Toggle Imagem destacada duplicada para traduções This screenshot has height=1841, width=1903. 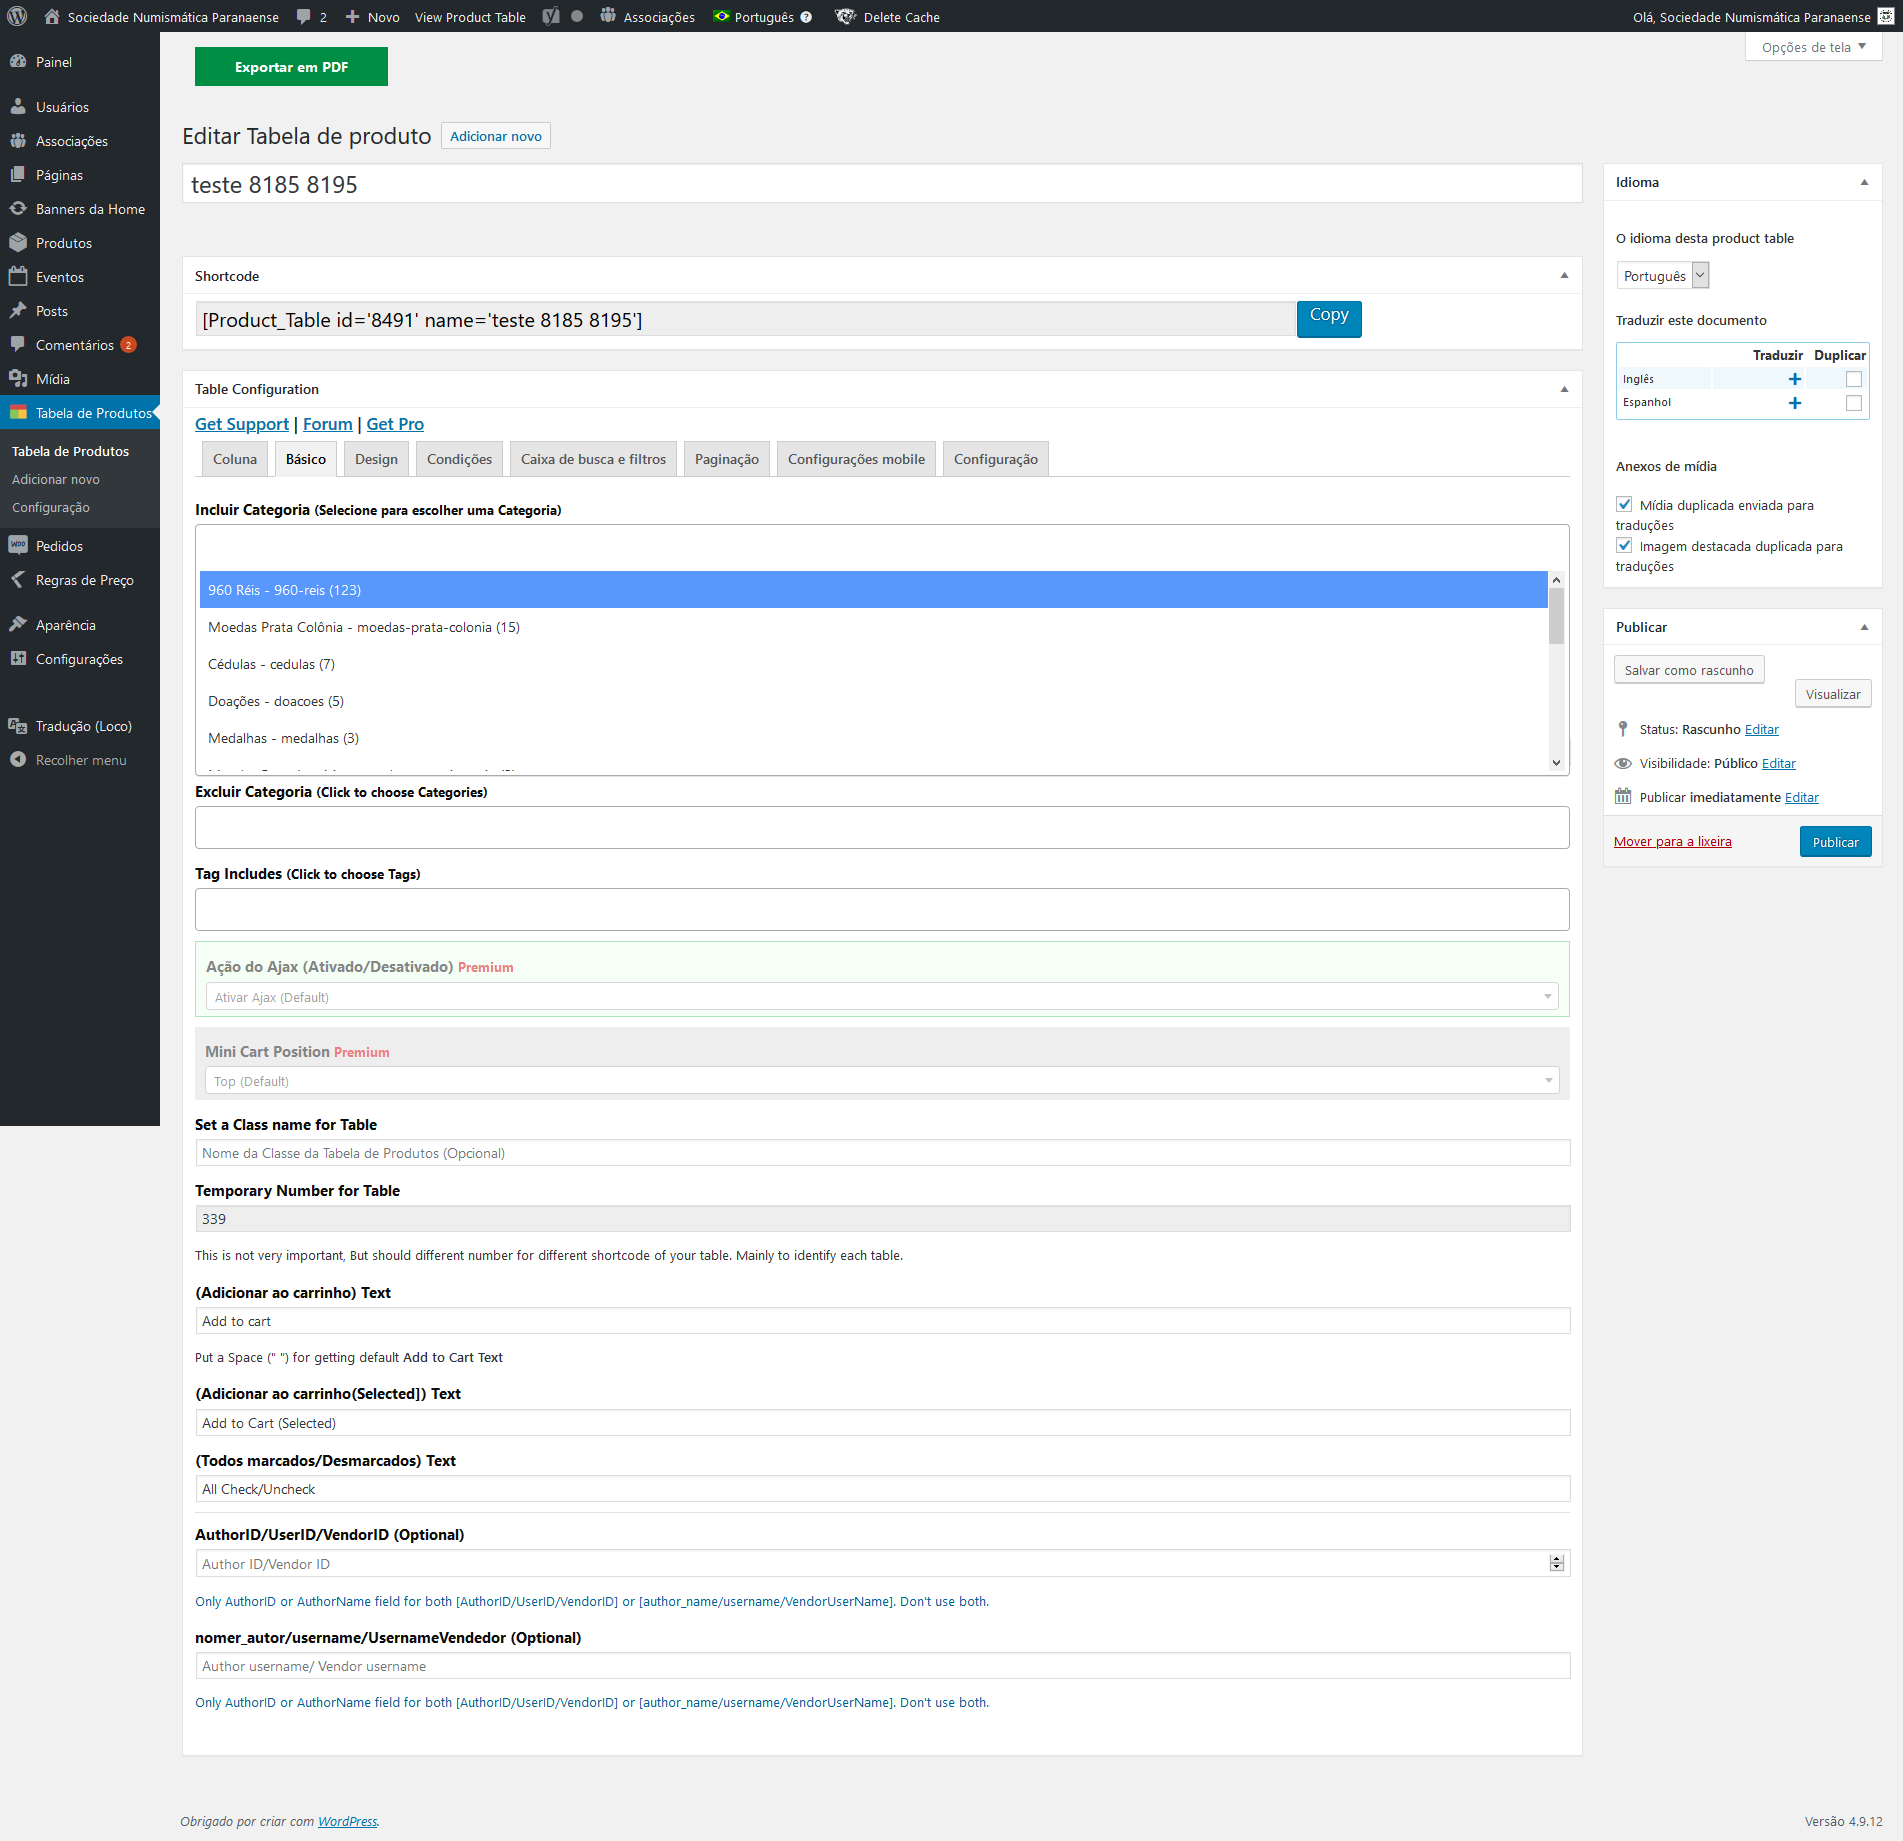tap(1624, 546)
